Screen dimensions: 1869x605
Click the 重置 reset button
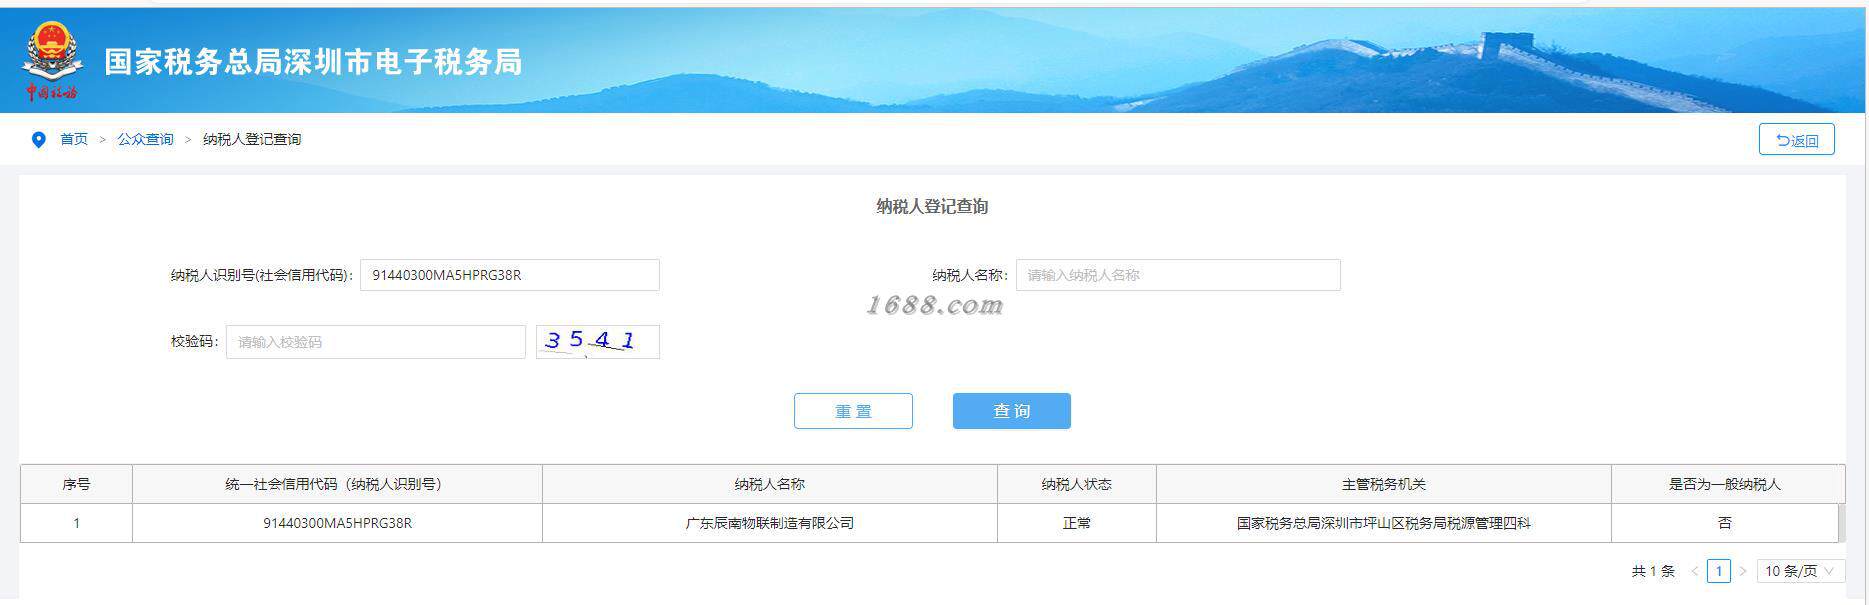(x=853, y=411)
